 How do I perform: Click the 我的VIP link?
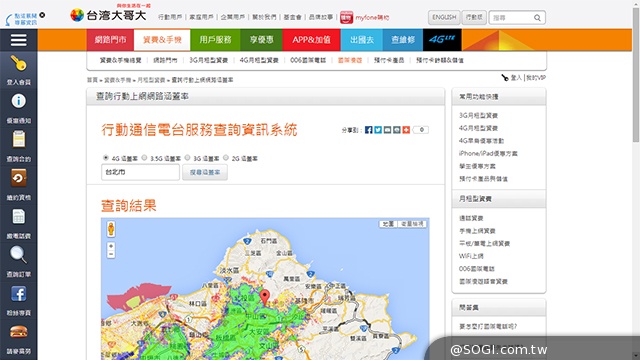(536, 78)
